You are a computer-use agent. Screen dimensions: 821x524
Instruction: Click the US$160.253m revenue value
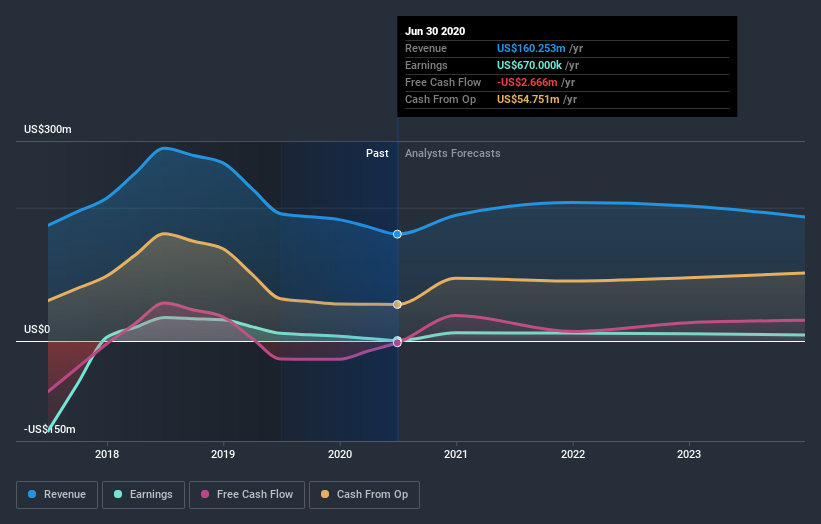click(531, 48)
